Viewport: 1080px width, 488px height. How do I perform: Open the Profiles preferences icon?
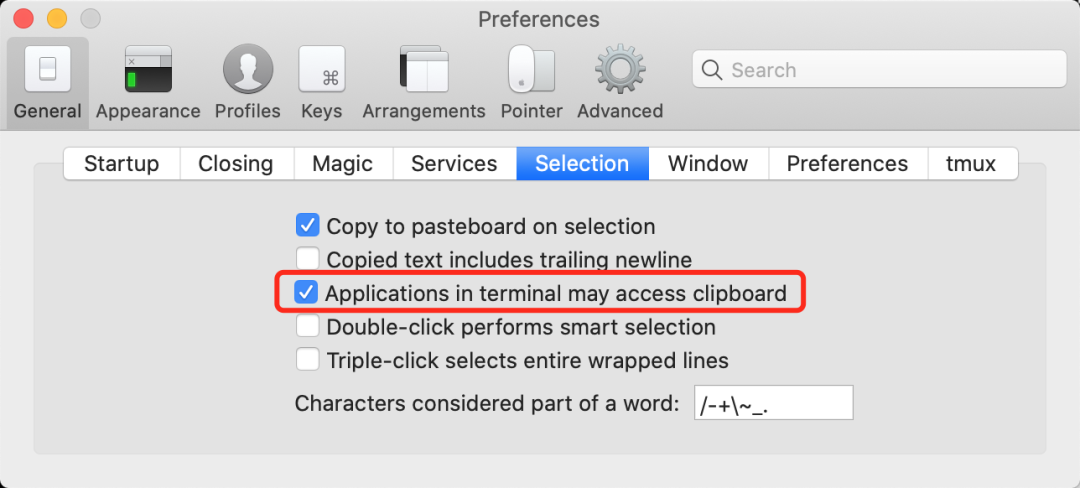point(247,71)
